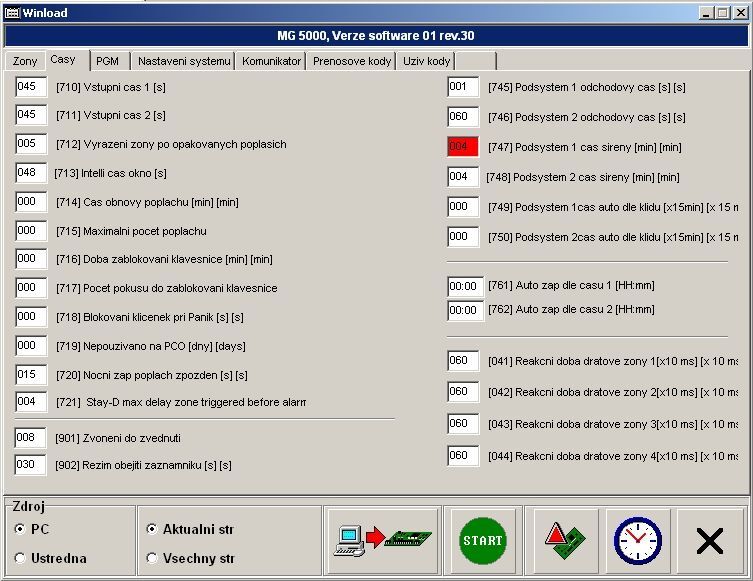Switch to the Komunikator tab
This screenshot has width=753, height=581.
coord(271,61)
